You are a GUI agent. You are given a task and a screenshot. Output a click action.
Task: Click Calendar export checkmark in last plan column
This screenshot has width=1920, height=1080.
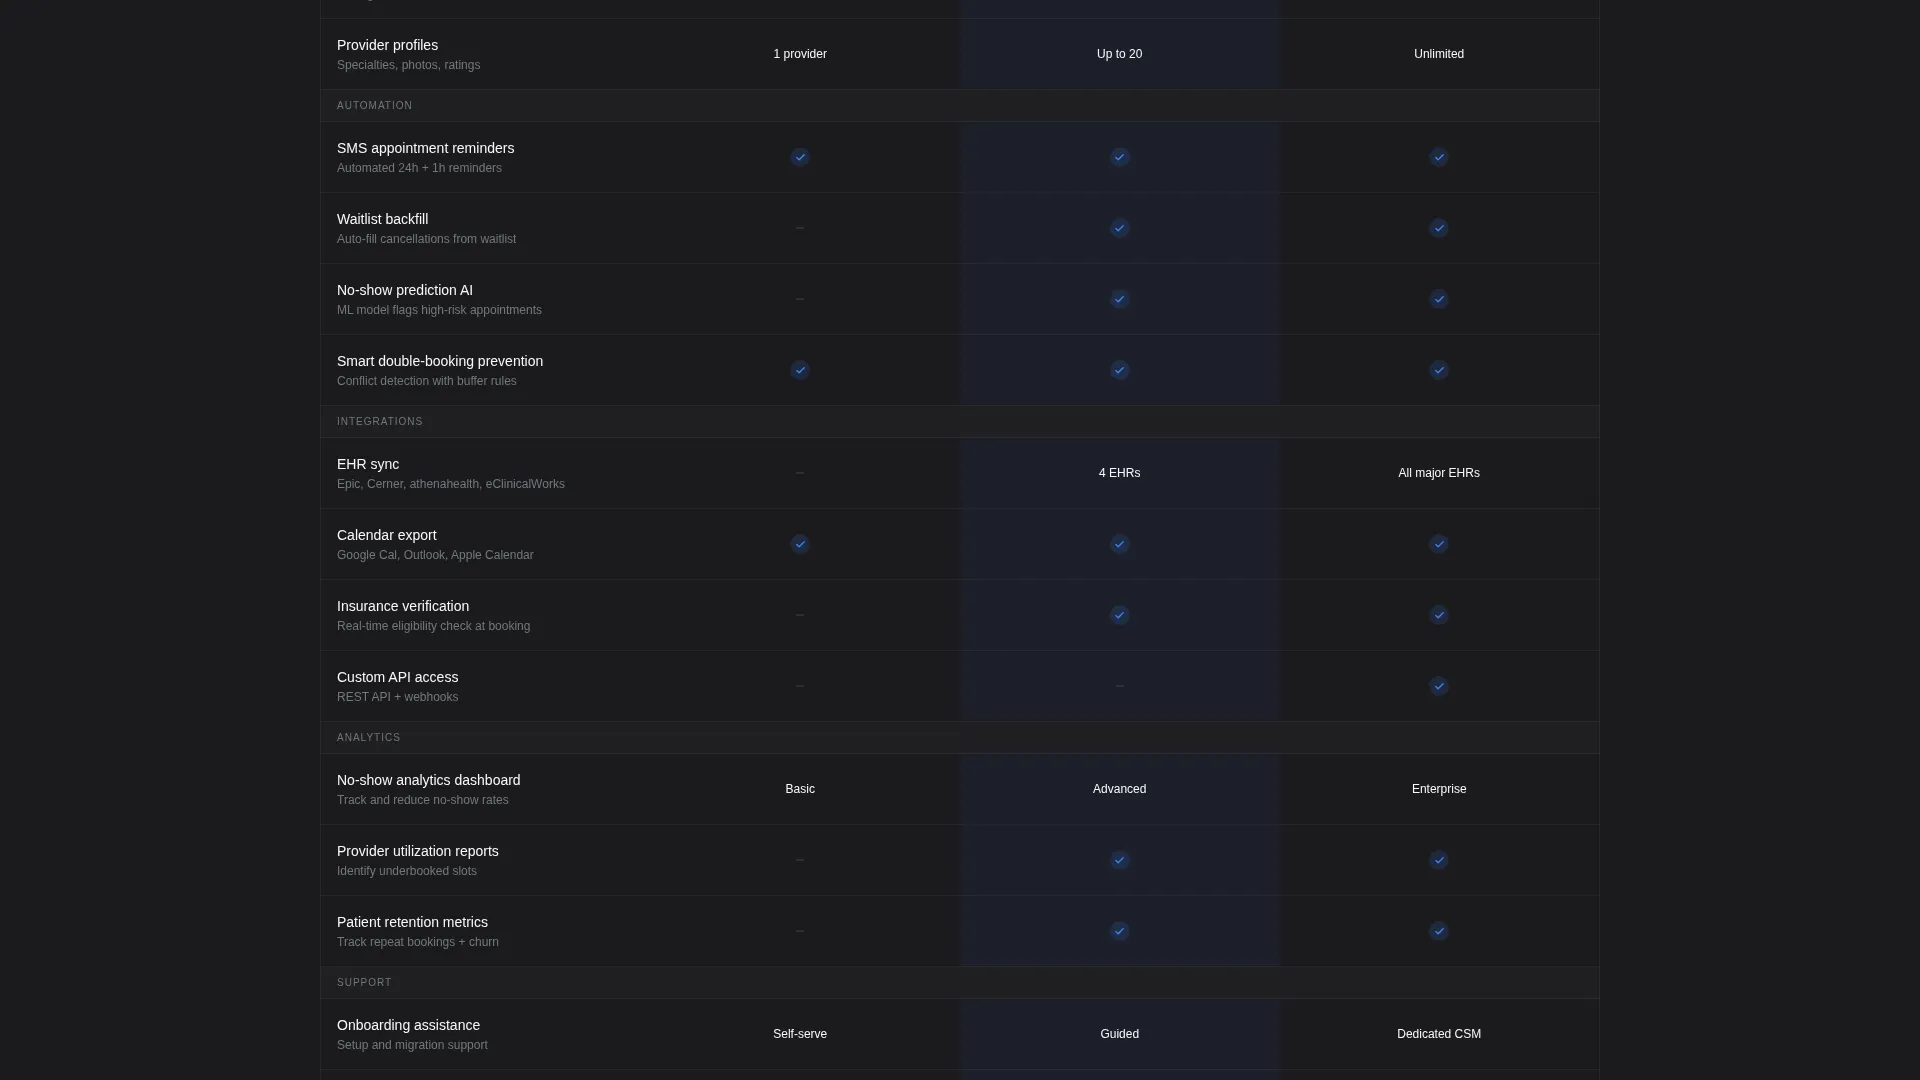tap(1439, 544)
